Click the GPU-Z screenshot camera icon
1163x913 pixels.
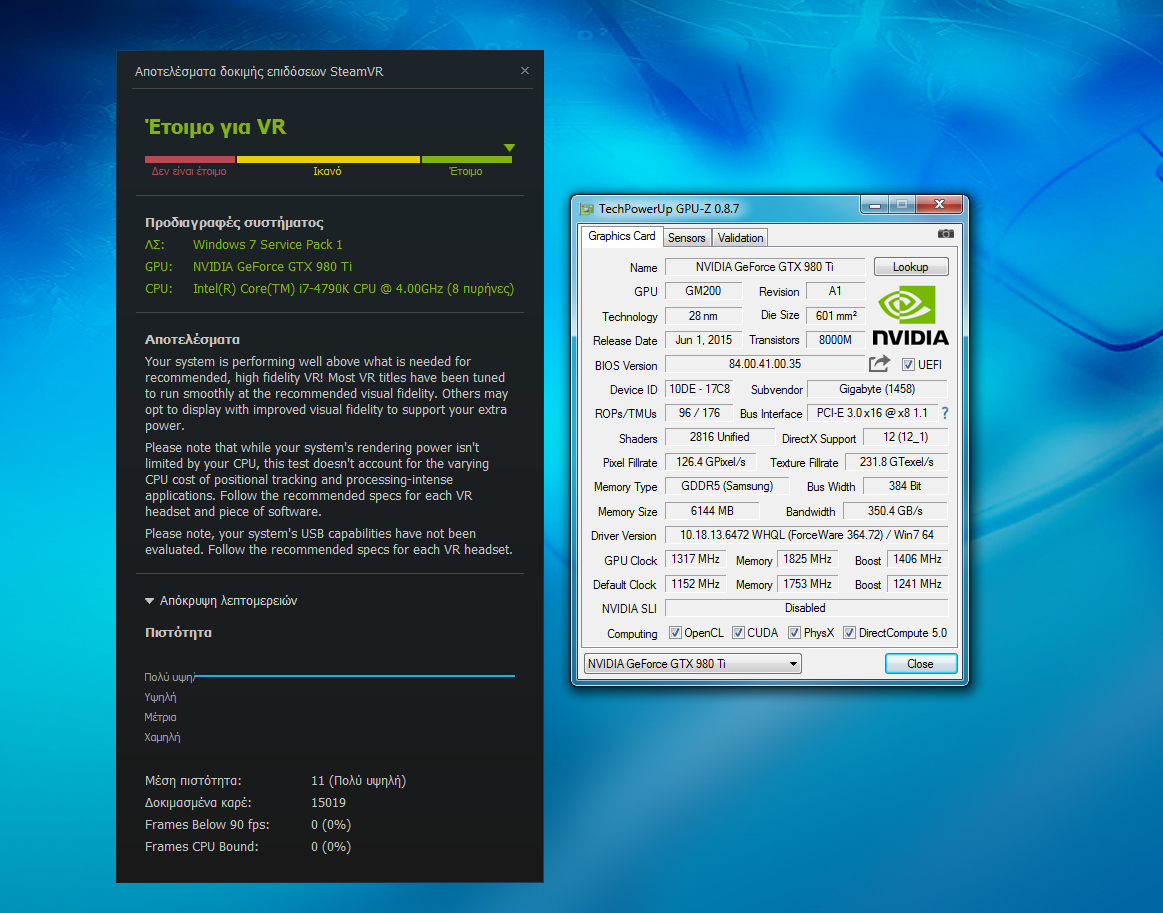(946, 234)
